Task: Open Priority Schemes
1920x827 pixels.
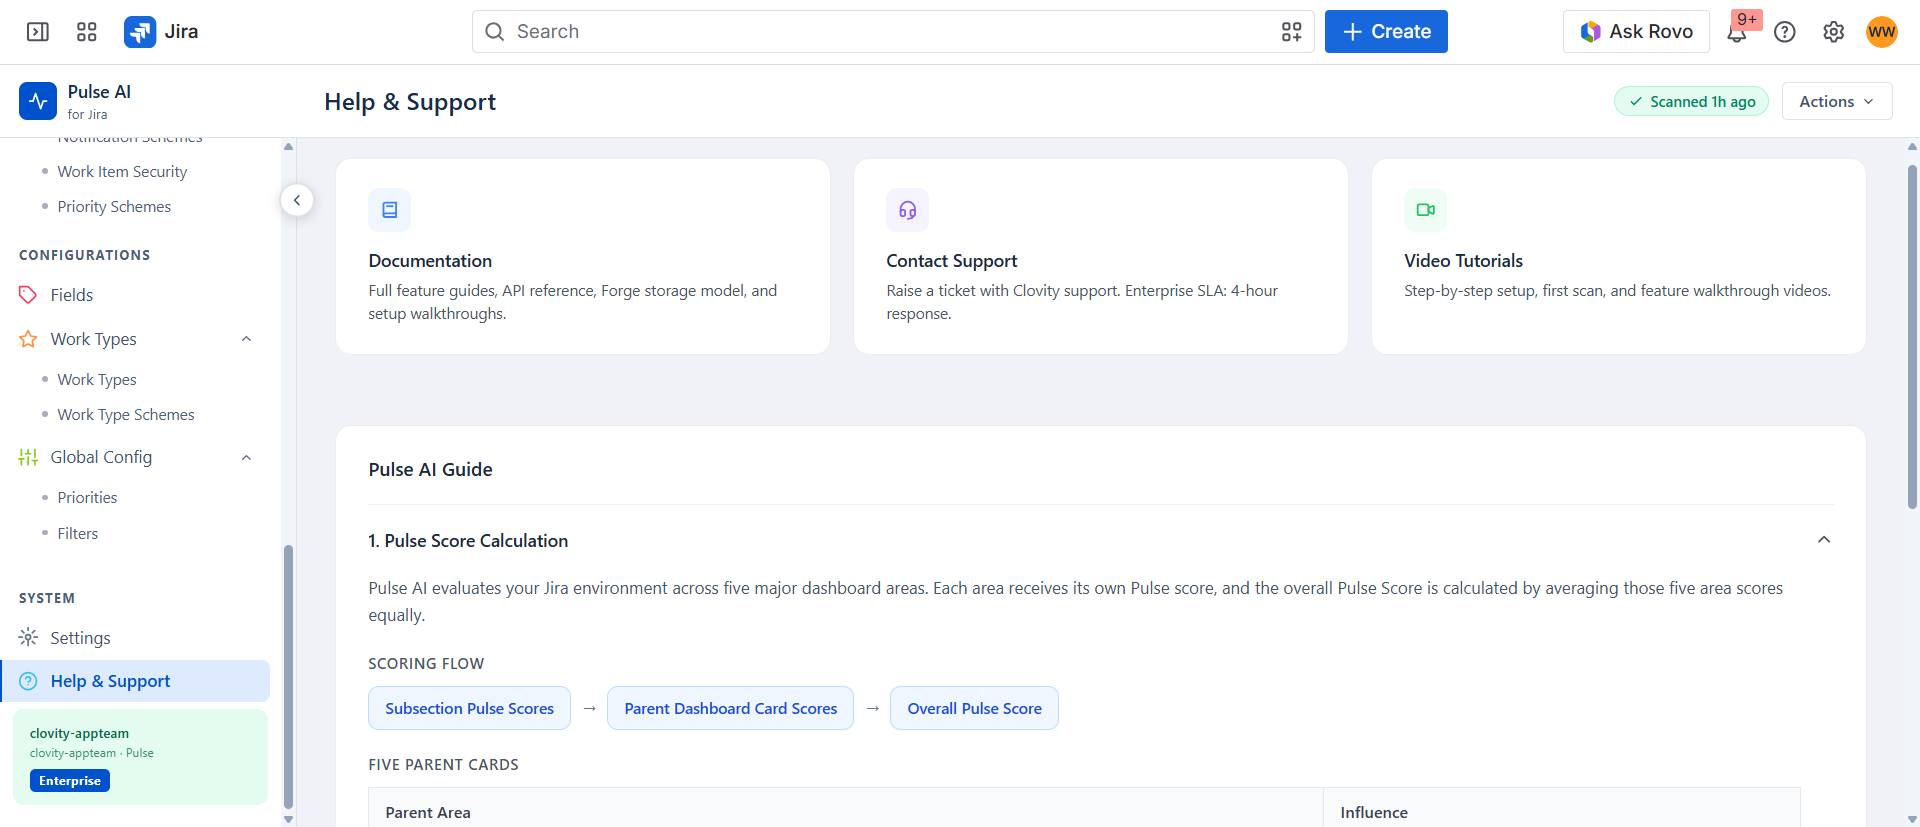Action: pyautogui.click(x=114, y=207)
